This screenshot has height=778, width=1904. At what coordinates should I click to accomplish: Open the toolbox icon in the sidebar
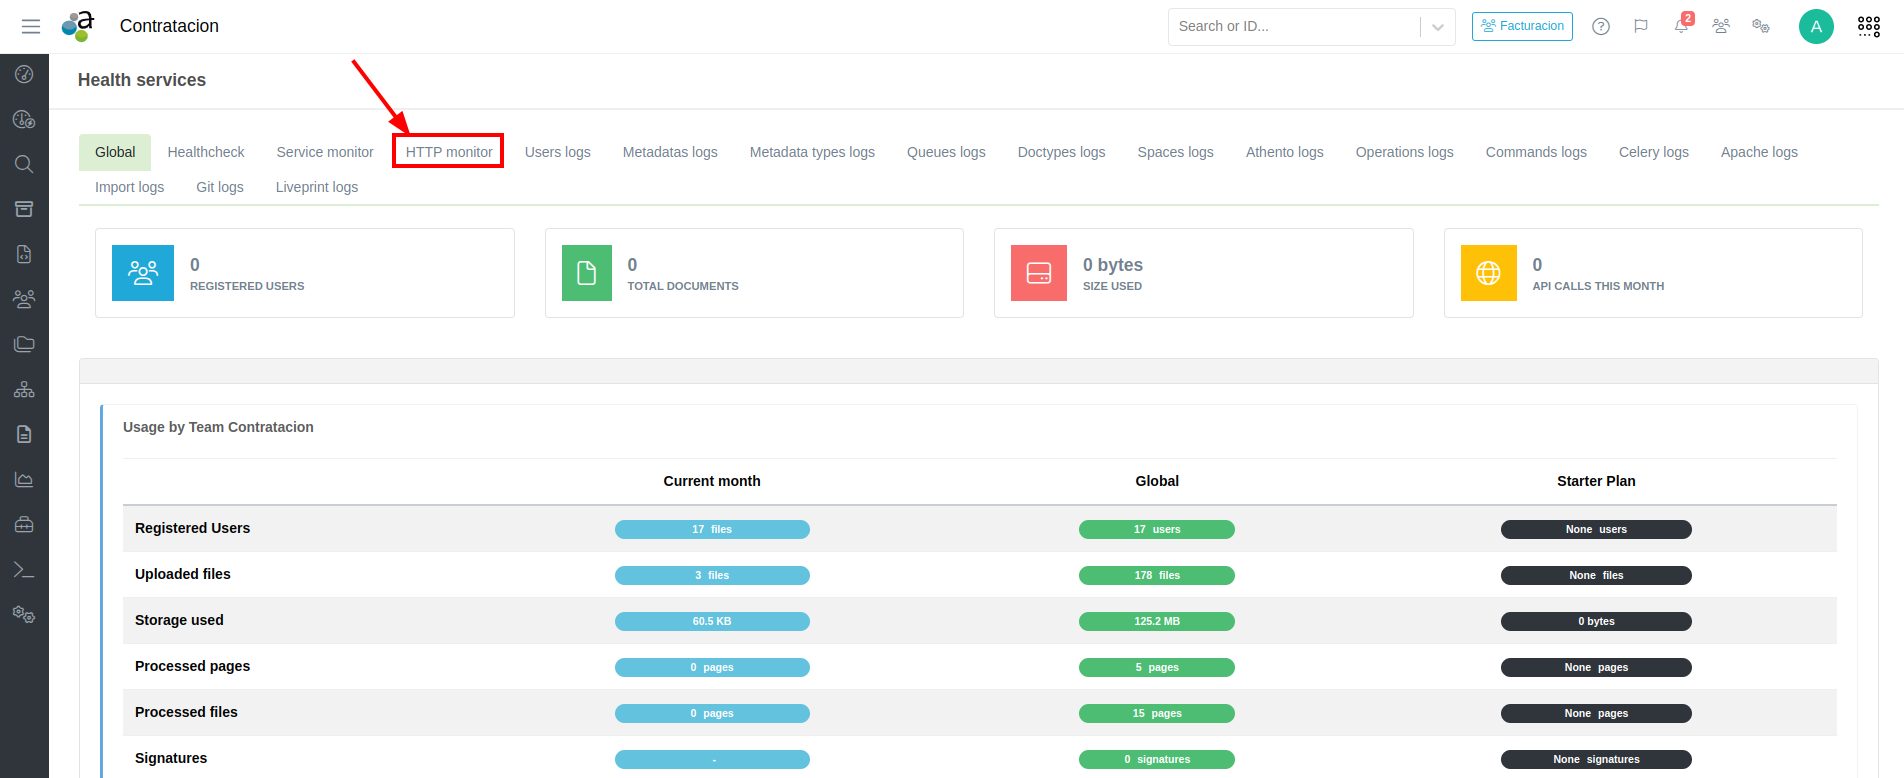(x=24, y=525)
